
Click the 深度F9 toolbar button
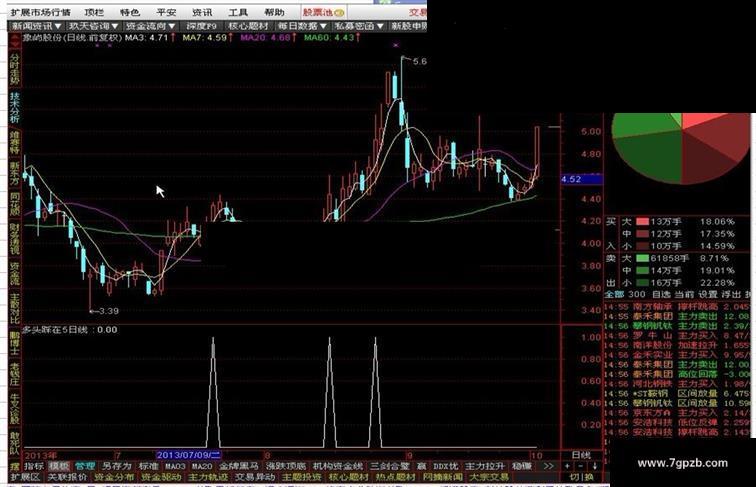(x=201, y=26)
